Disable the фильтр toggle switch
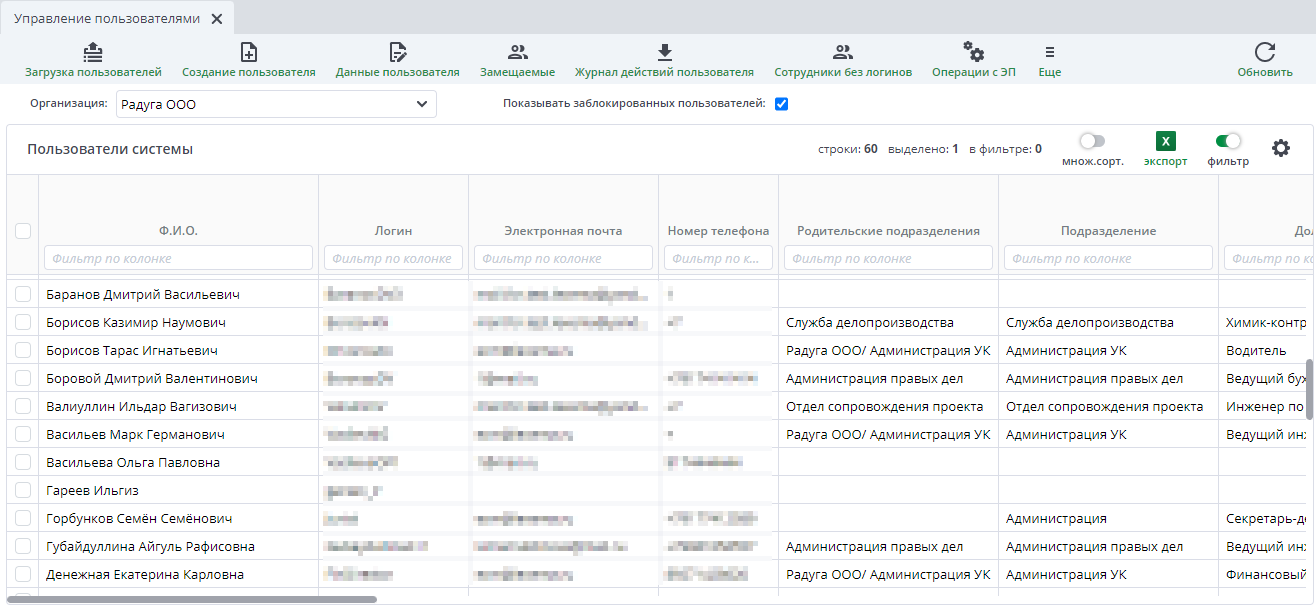 [x=1228, y=142]
